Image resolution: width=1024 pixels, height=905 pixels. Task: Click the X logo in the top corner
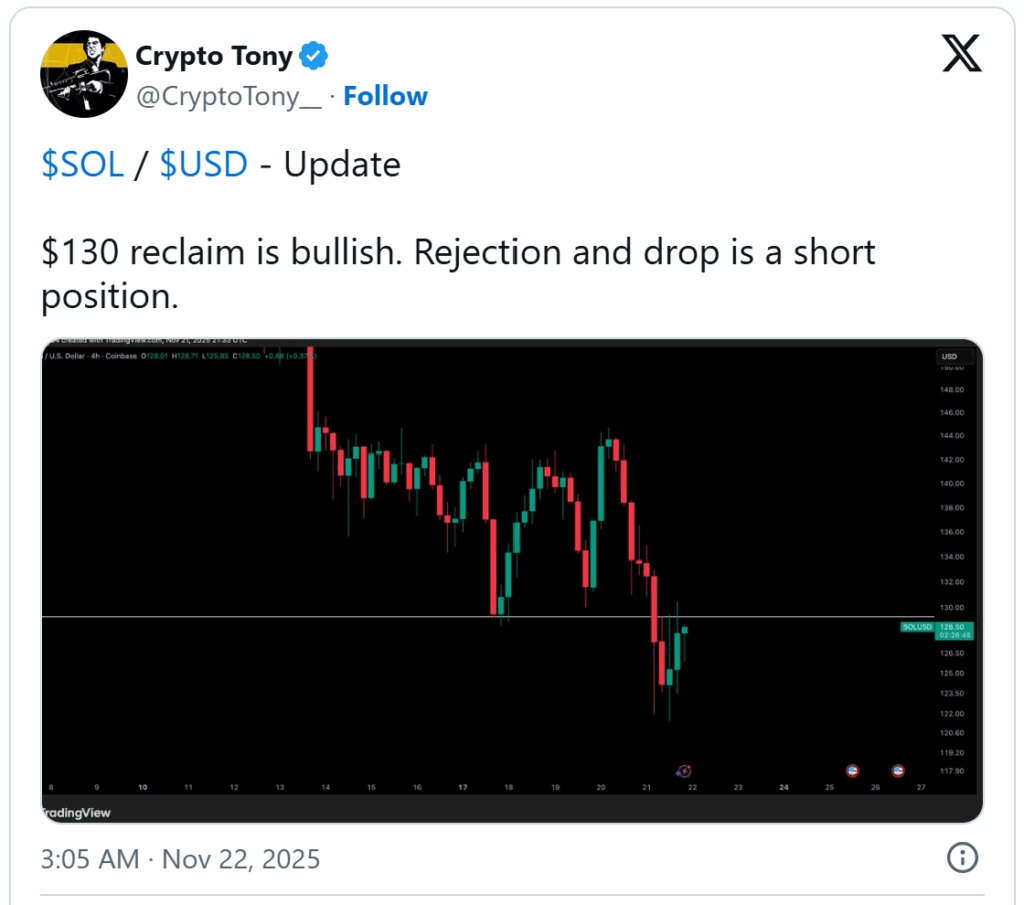point(961,55)
